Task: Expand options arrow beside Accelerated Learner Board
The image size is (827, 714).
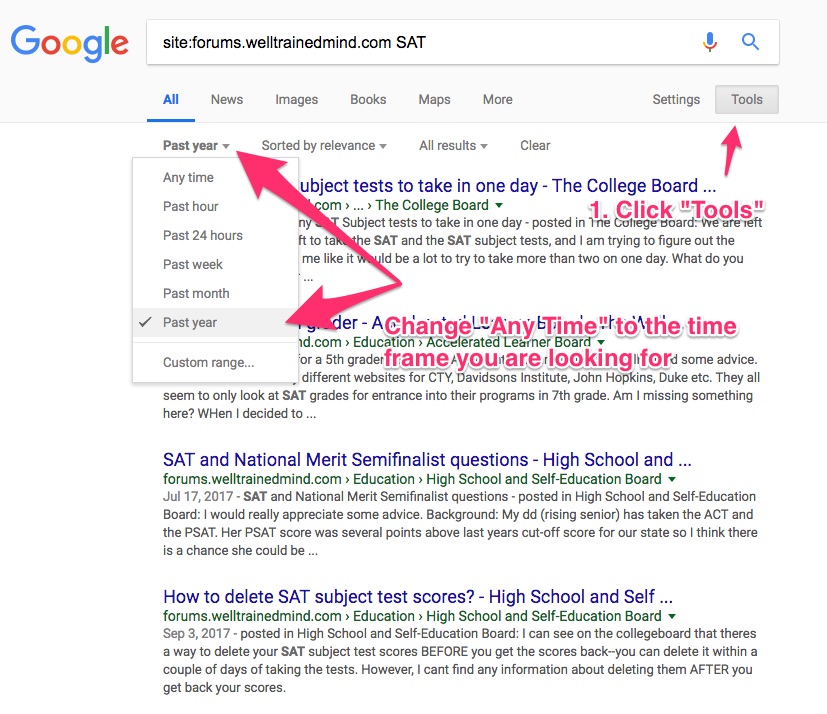Action: coord(601,342)
